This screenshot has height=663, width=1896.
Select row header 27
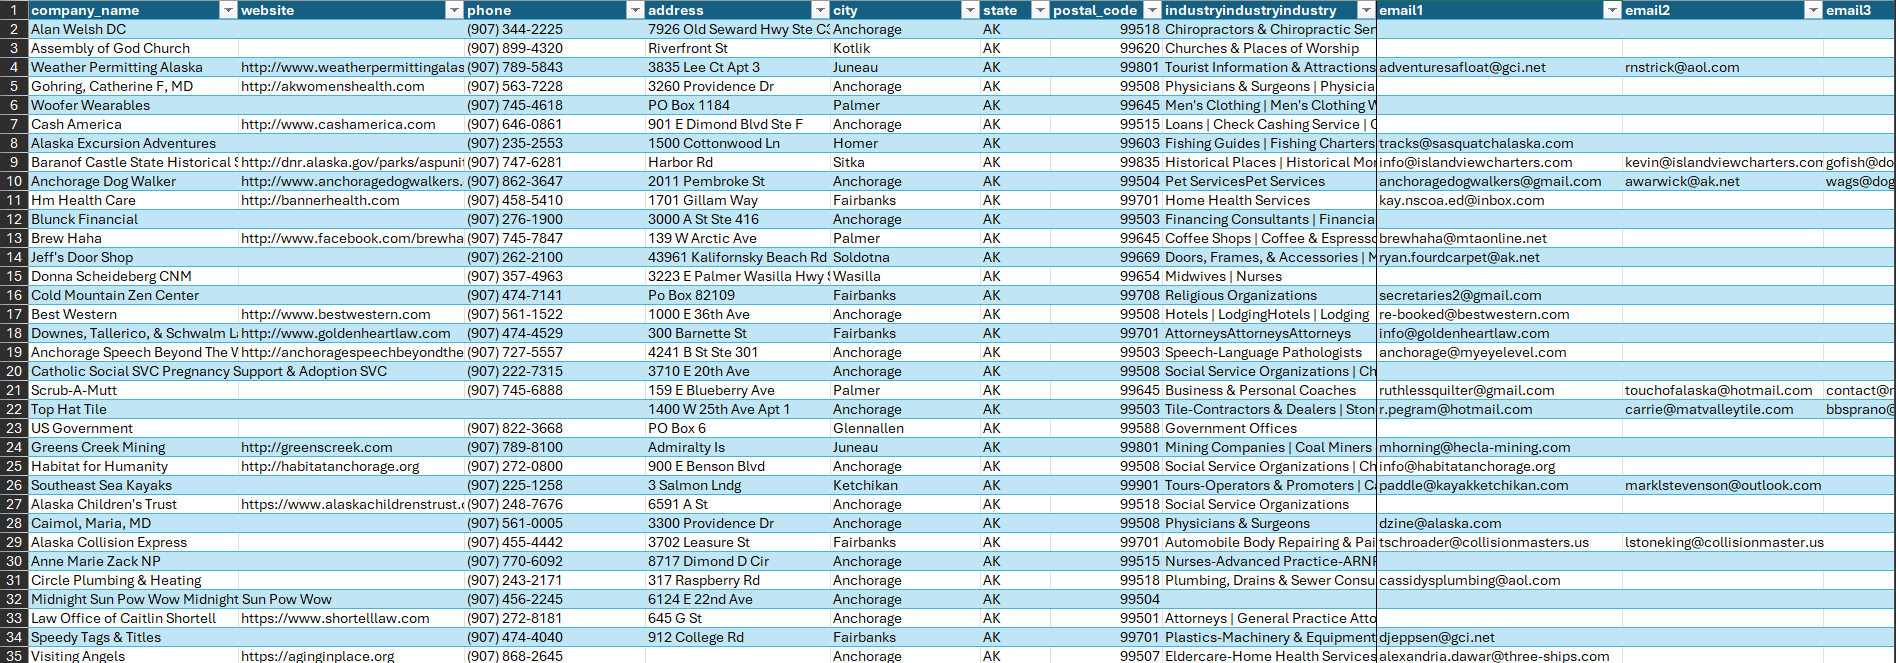pos(14,504)
